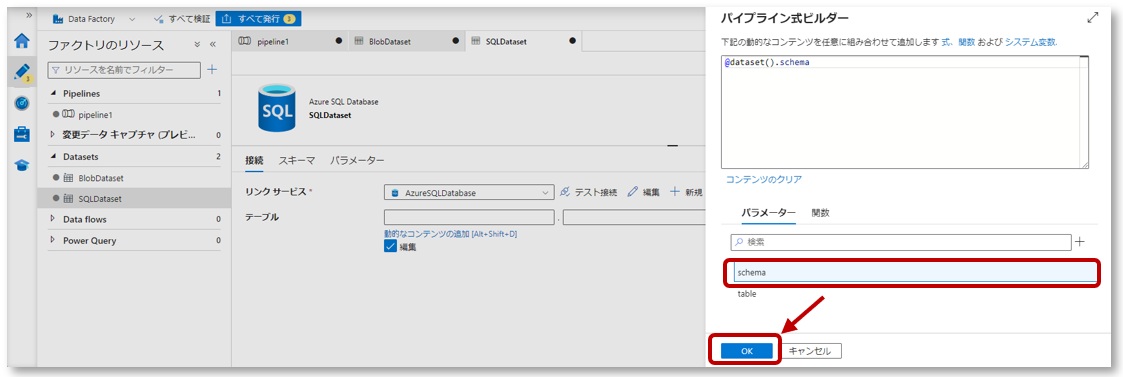Uncheck the 編集 checkbox under テーブル
The image size is (1123, 377).
pyautogui.click(x=390, y=247)
